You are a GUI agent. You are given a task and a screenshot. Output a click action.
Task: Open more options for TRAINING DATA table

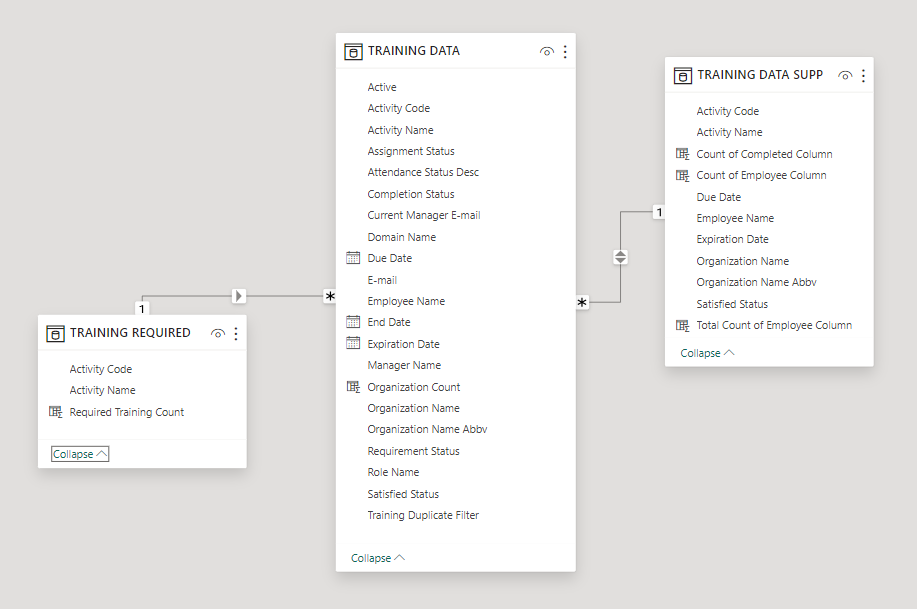pyautogui.click(x=565, y=51)
